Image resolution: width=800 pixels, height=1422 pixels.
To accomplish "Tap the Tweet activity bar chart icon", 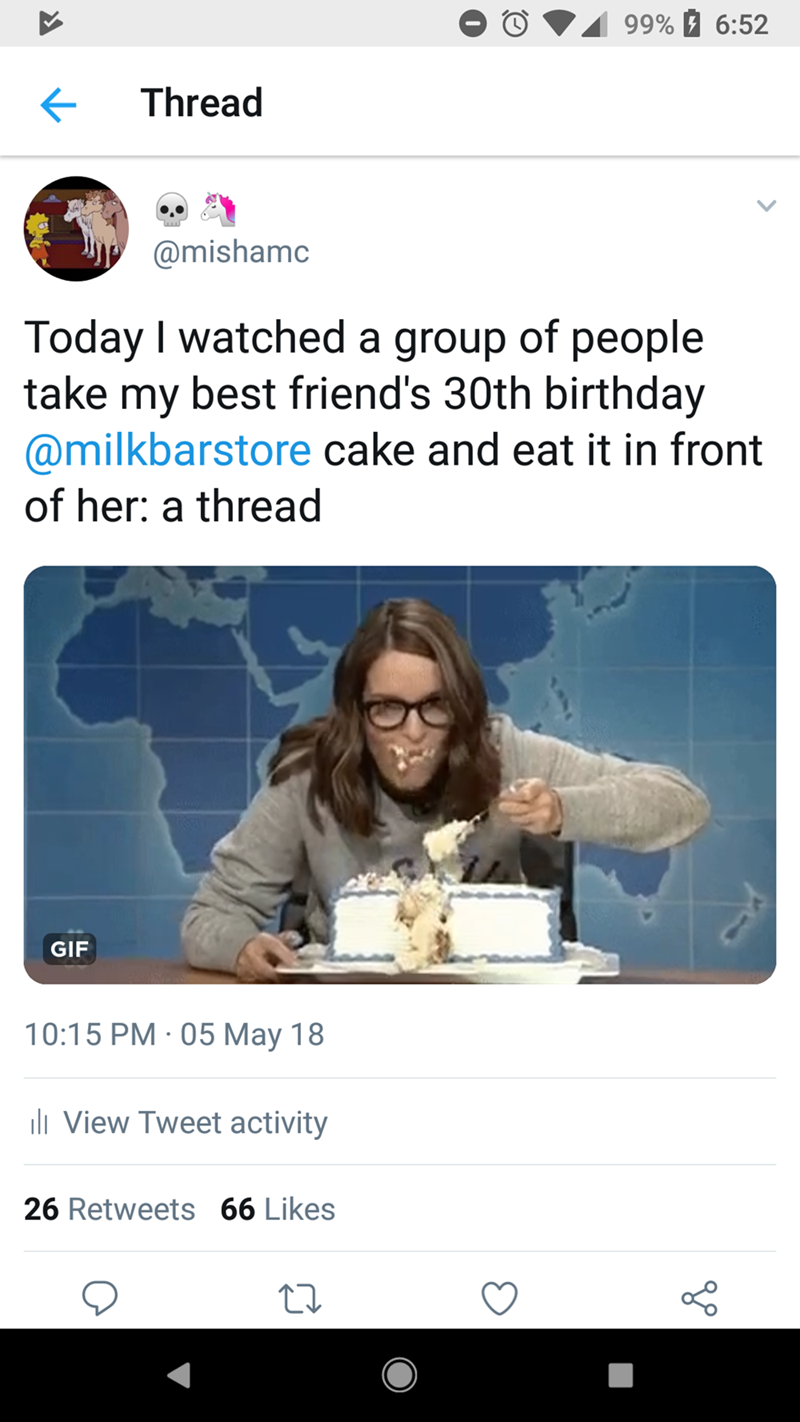I will 39,1123.
